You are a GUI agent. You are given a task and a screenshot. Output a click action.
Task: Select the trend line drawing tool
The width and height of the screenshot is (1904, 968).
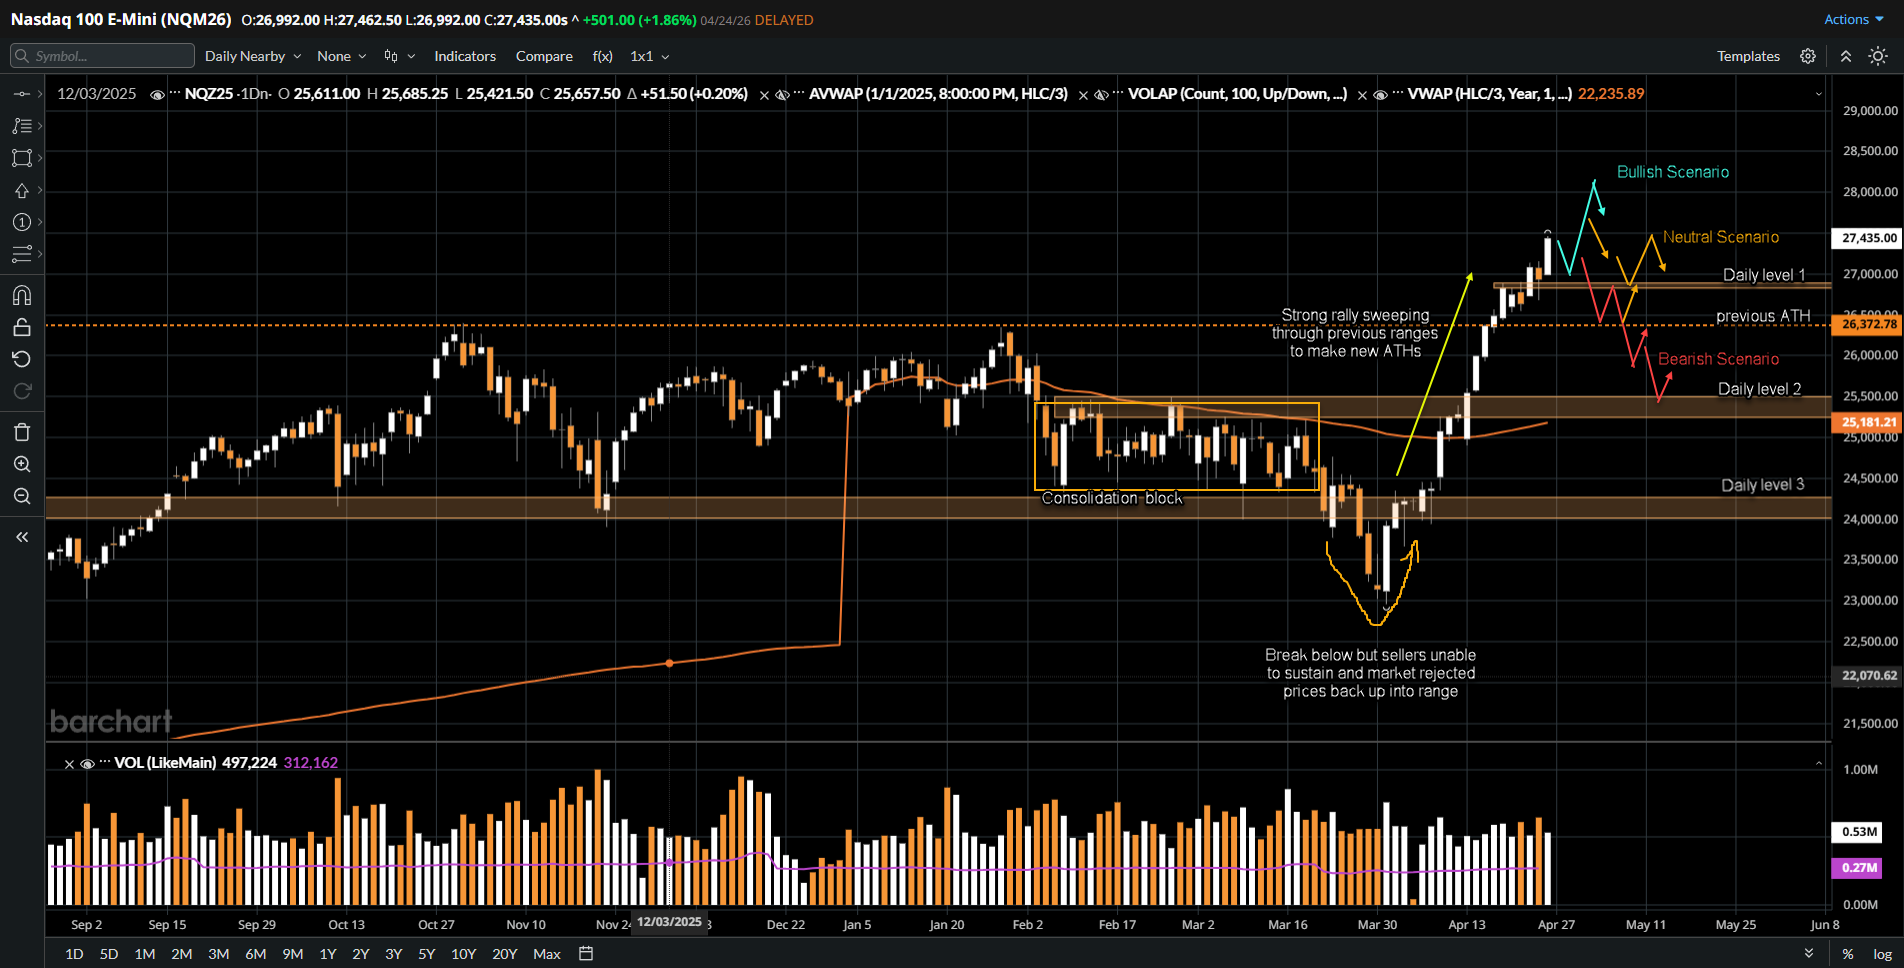[21, 94]
